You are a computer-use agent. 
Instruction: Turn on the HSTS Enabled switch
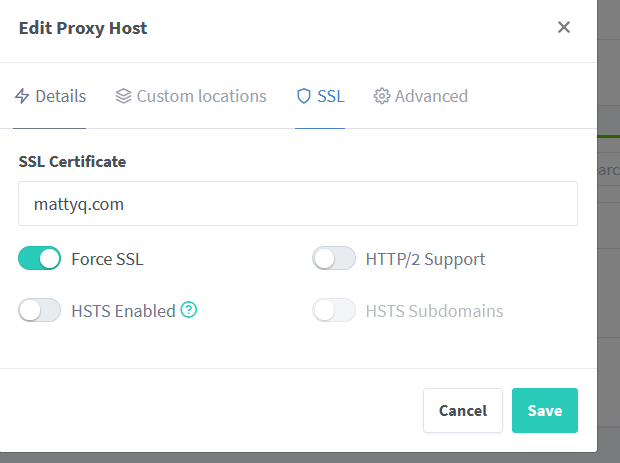pyautogui.click(x=40, y=310)
